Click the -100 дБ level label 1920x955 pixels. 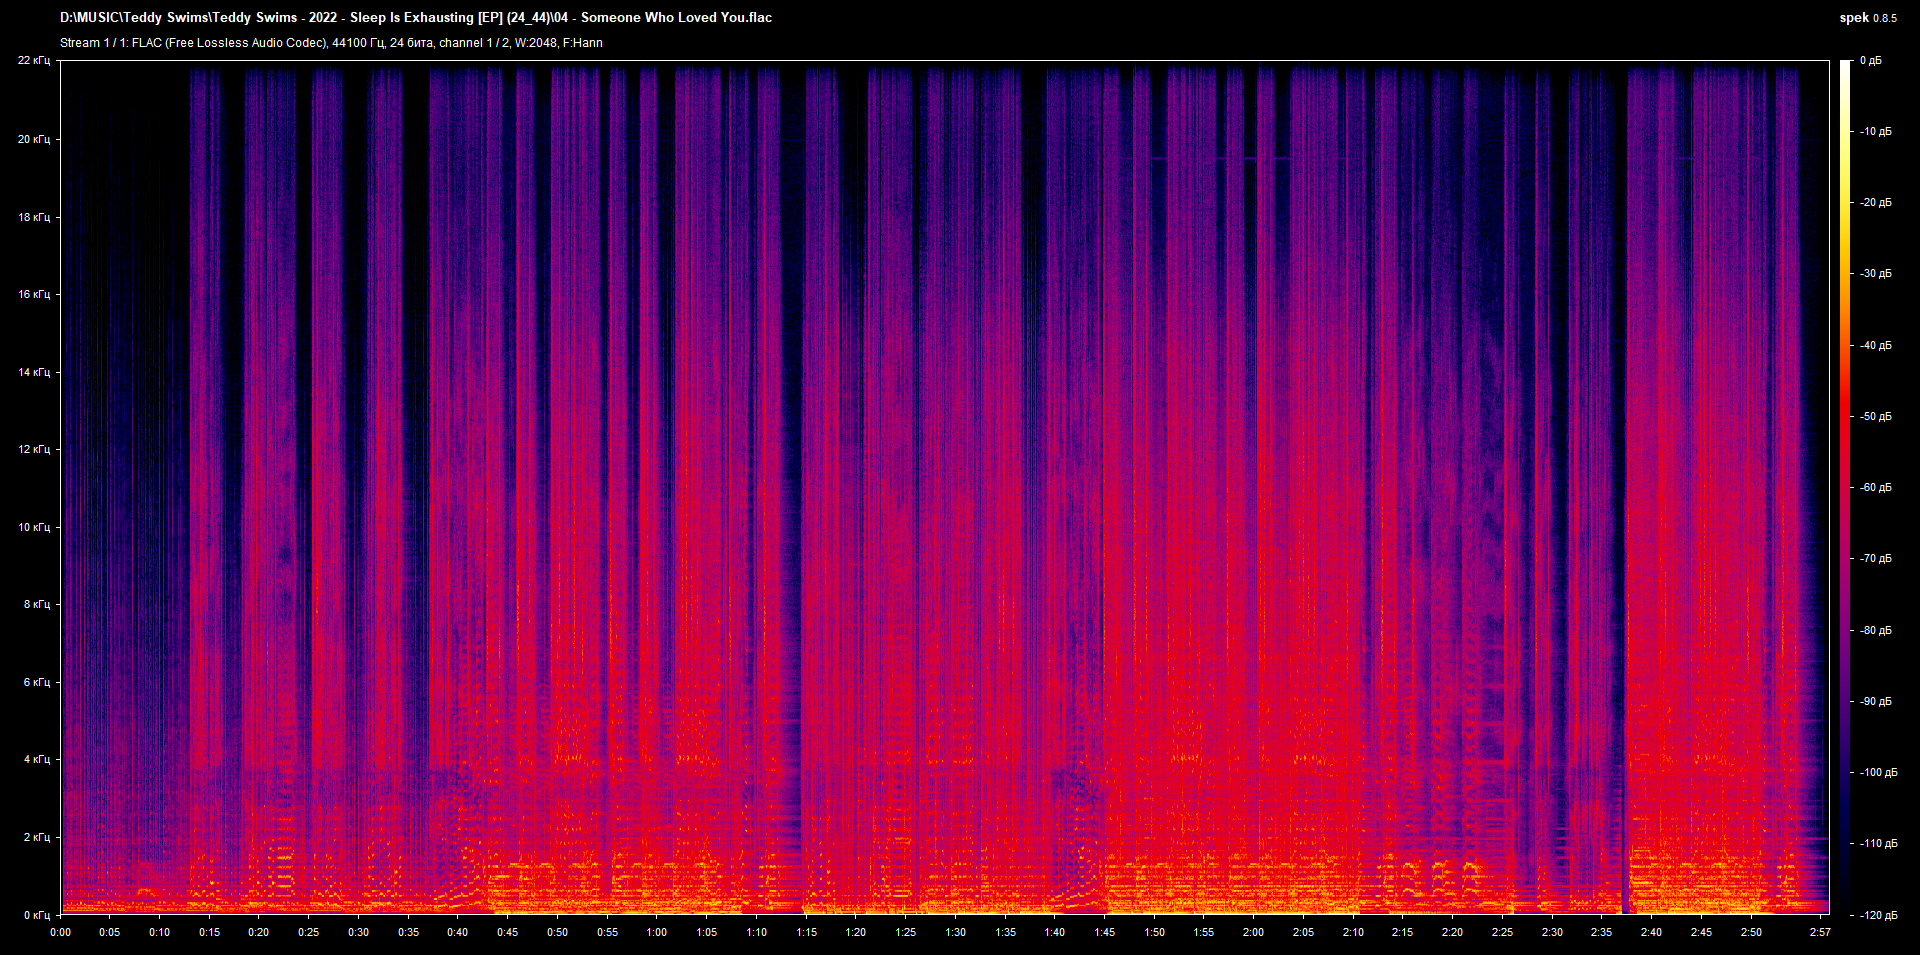[1879, 773]
